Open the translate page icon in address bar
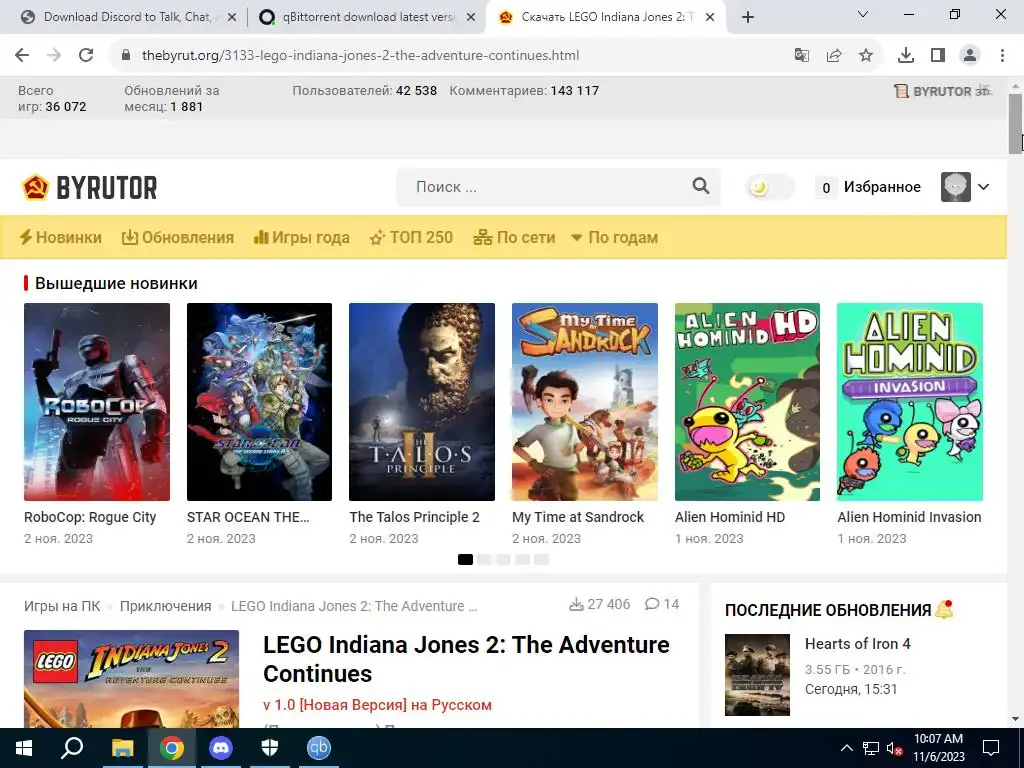 801,56
